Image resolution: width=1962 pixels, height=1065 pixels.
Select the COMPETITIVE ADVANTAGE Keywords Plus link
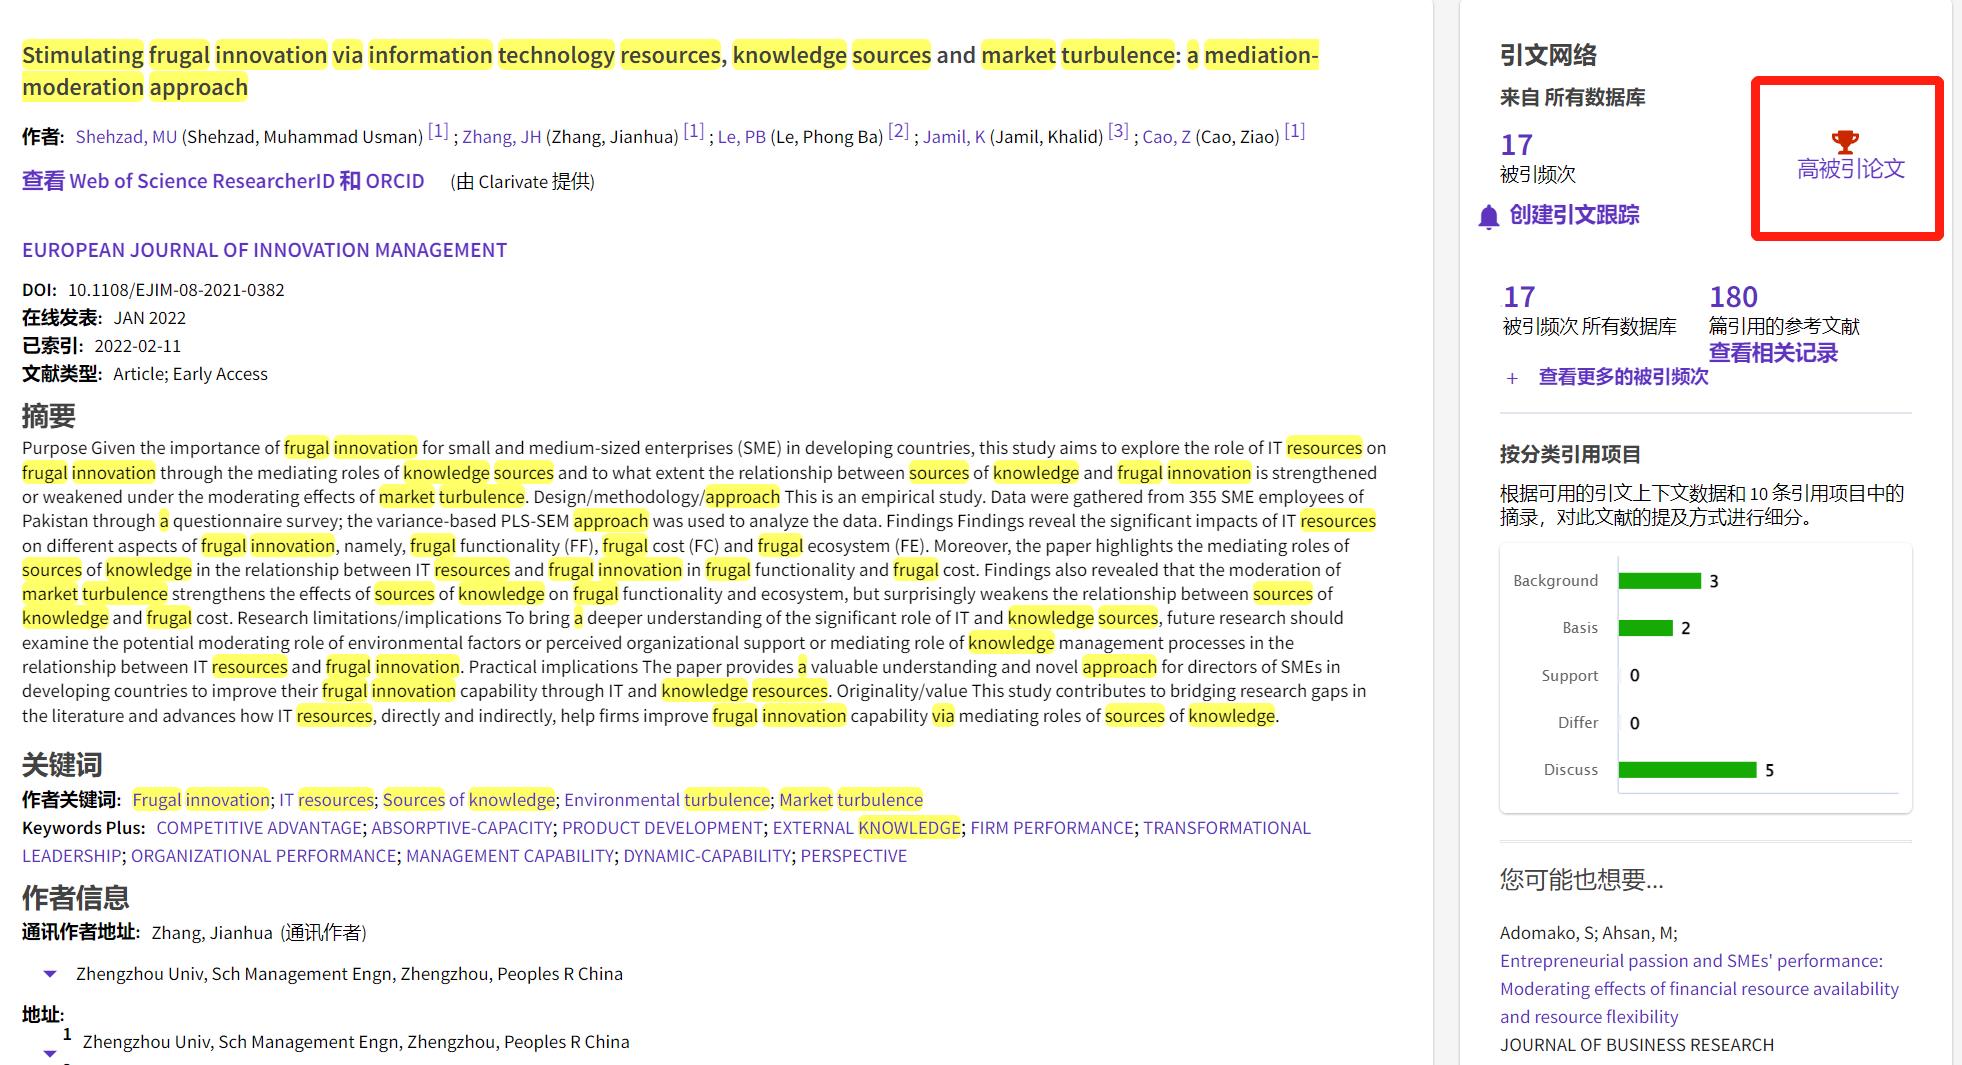259,828
